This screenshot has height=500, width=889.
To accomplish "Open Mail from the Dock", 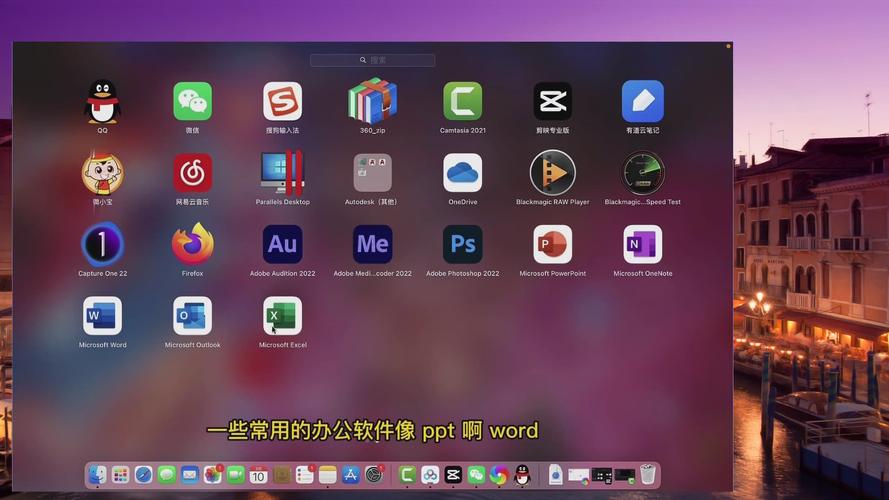I will 190,475.
